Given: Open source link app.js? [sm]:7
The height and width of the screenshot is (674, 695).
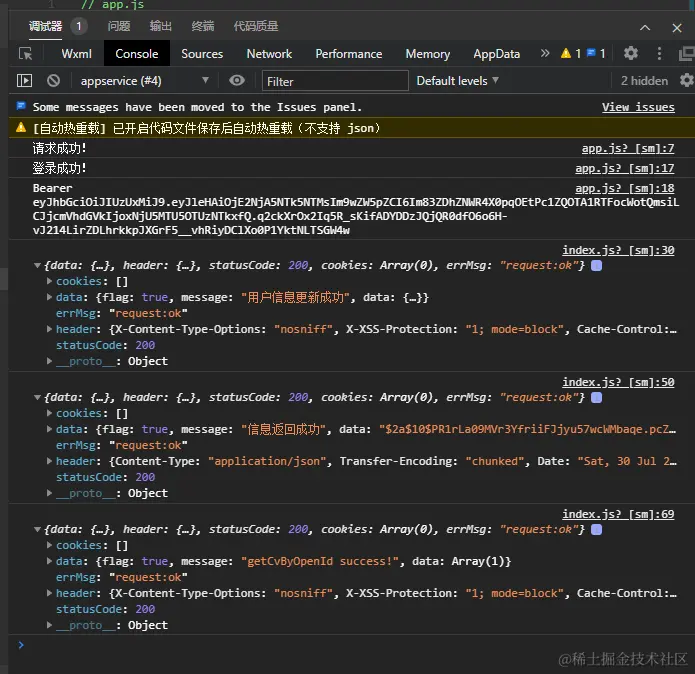Looking at the screenshot, I should [x=628, y=148].
